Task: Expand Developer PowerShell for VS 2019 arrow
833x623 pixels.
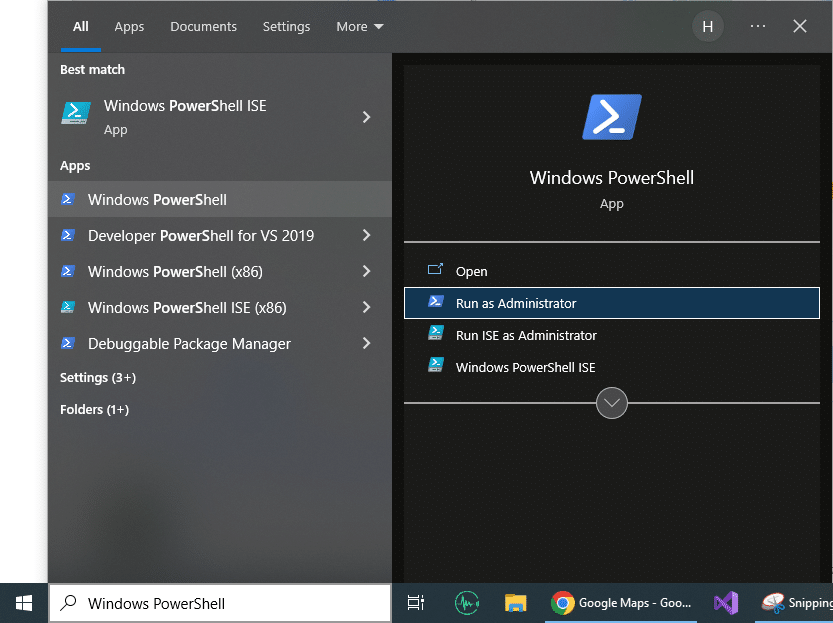Action: (x=366, y=235)
